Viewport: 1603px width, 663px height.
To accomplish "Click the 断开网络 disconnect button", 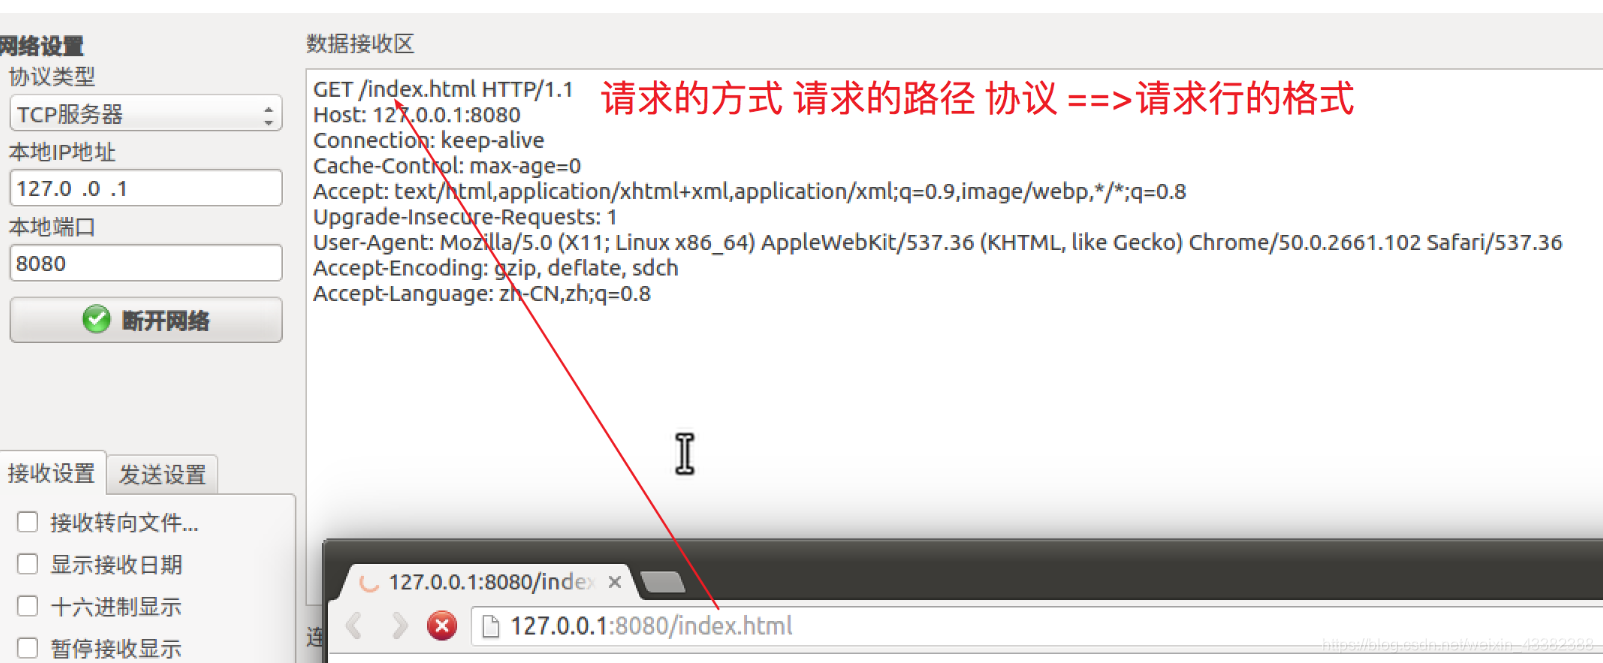I will 146,320.
